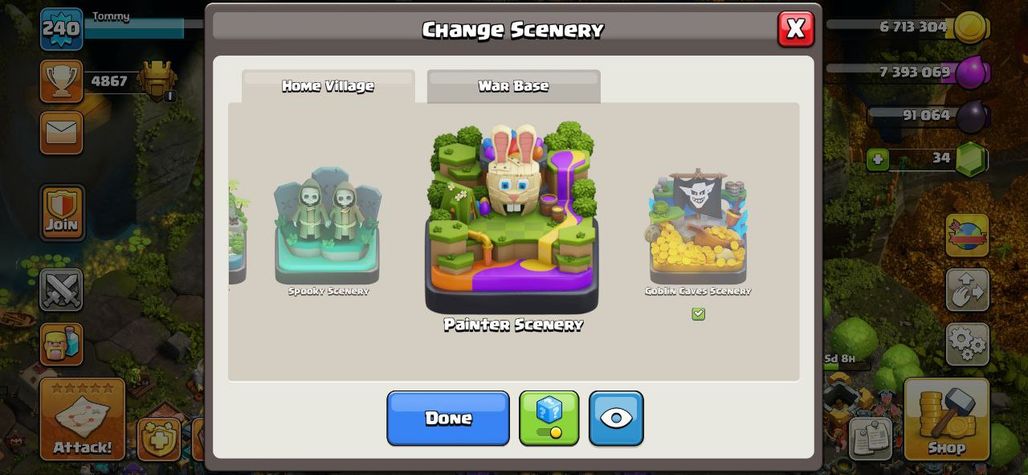The width and height of the screenshot is (1028, 475).
Task: Confirm with the Done button
Action: coord(448,418)
